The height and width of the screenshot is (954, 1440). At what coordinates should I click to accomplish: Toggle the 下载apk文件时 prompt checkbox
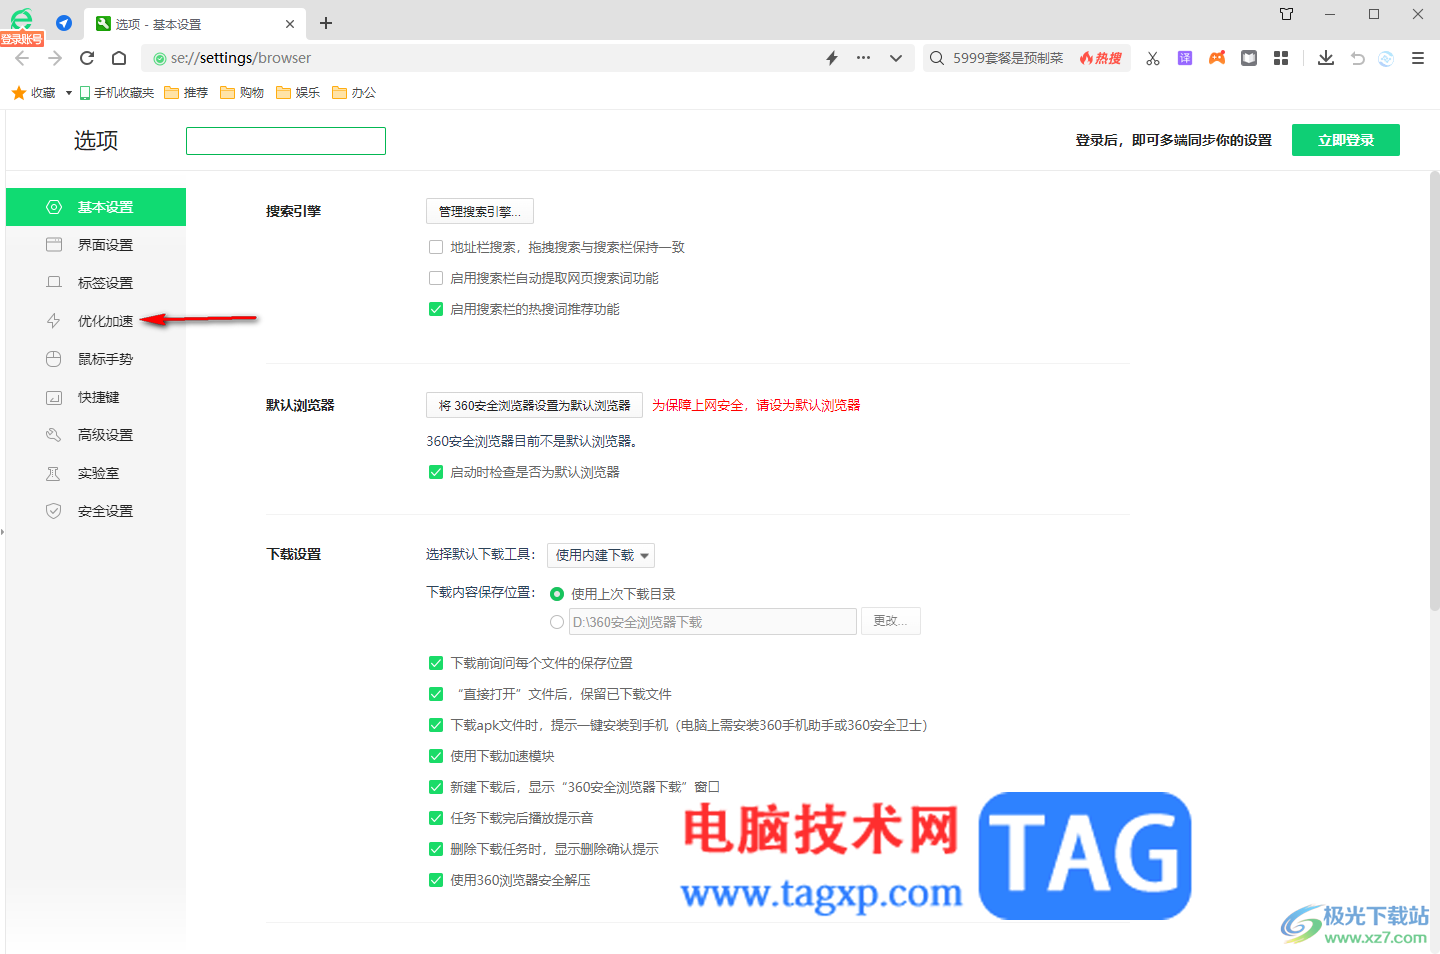[x=436, y=725]
